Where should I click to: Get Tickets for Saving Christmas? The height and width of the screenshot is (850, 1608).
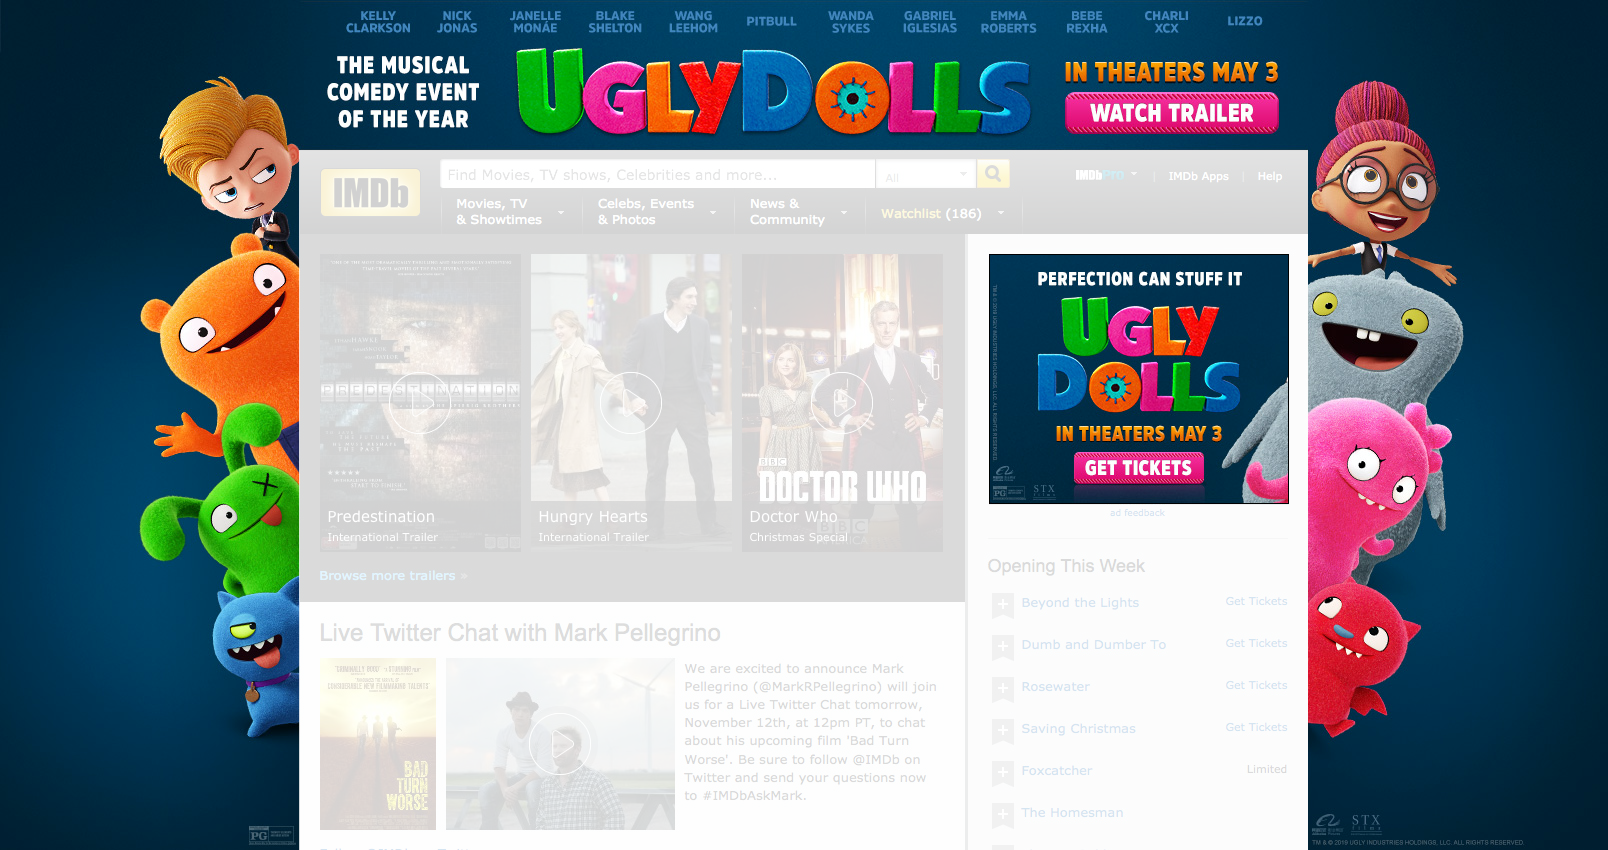click(x=1256, y=727)
